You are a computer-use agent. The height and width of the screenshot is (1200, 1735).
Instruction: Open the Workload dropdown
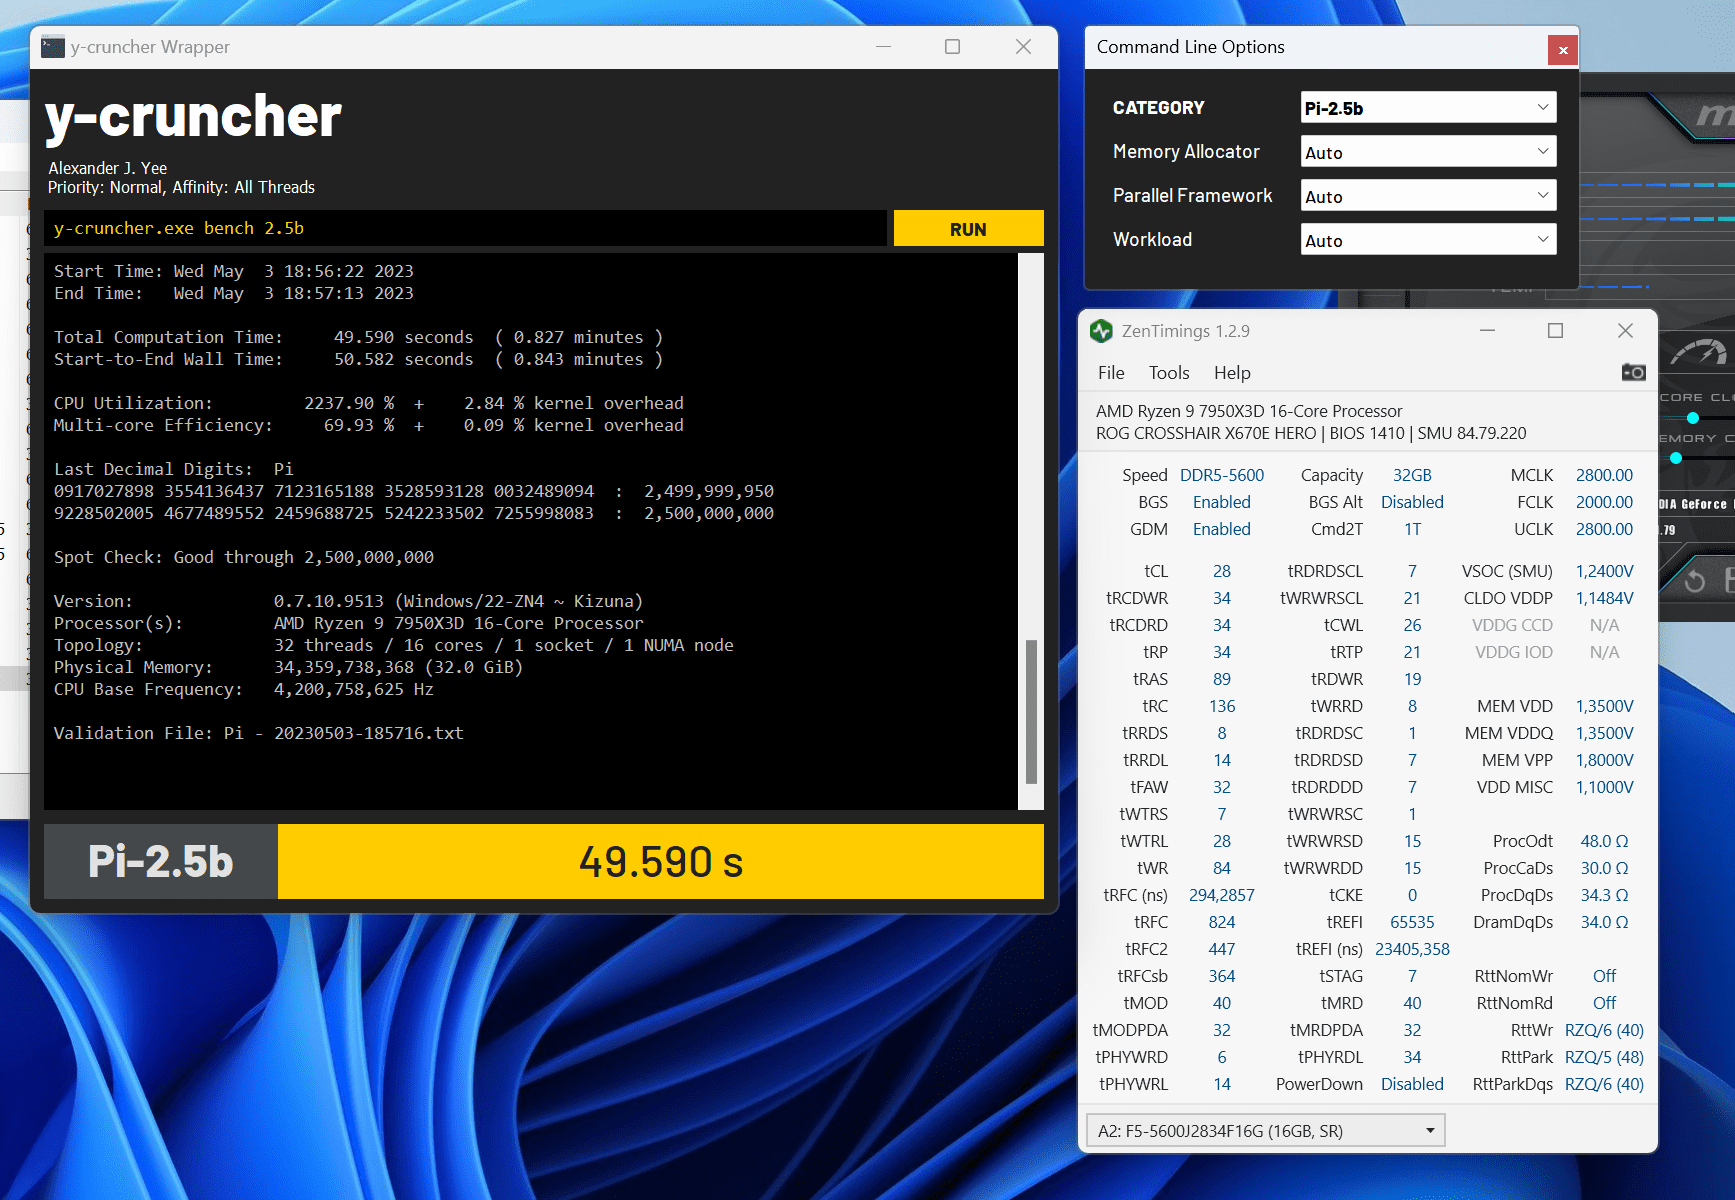click(x=1428, y=239)
